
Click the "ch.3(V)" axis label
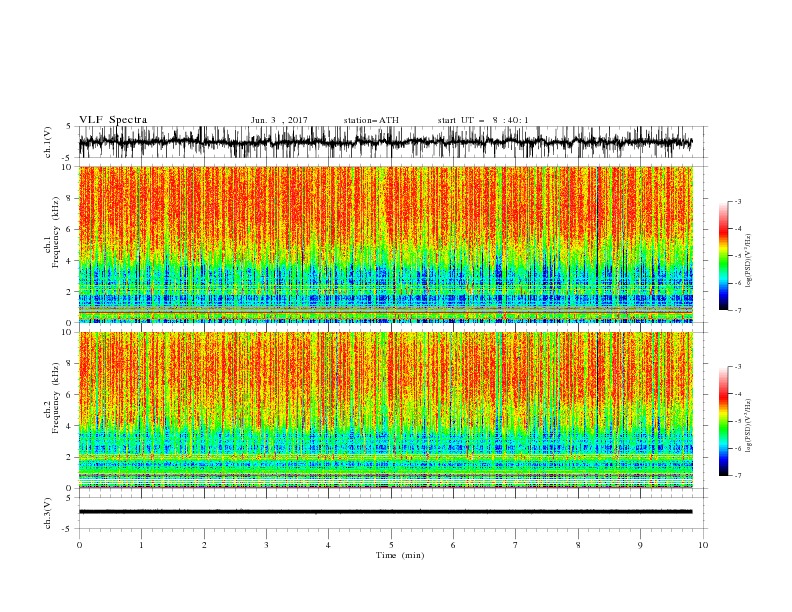coord(48,513)
